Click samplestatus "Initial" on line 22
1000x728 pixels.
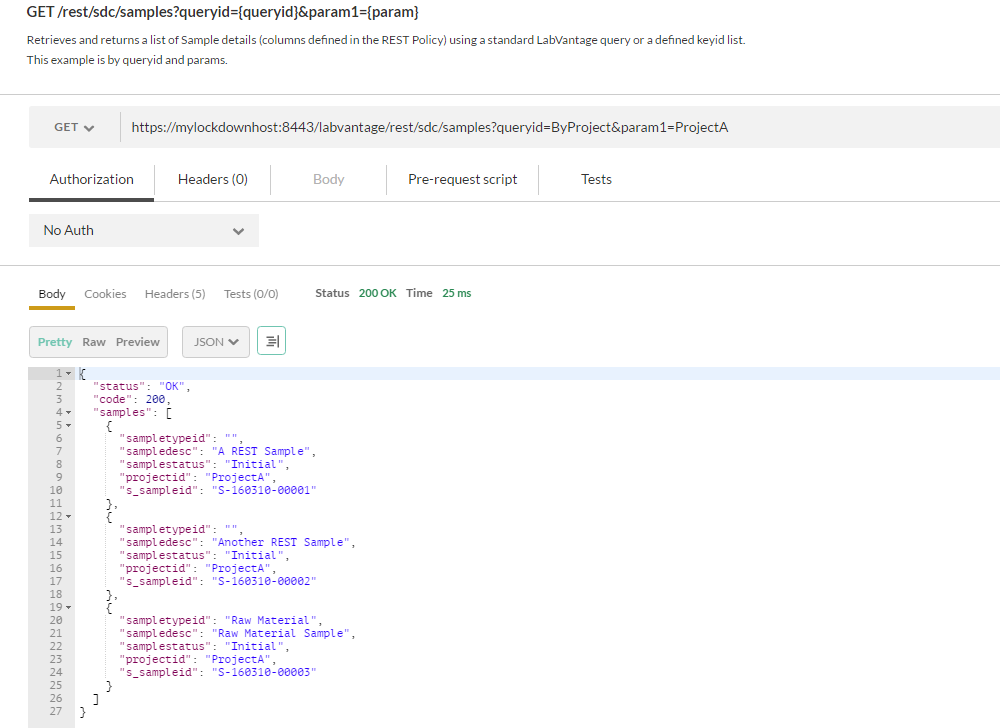coord(254,646)
